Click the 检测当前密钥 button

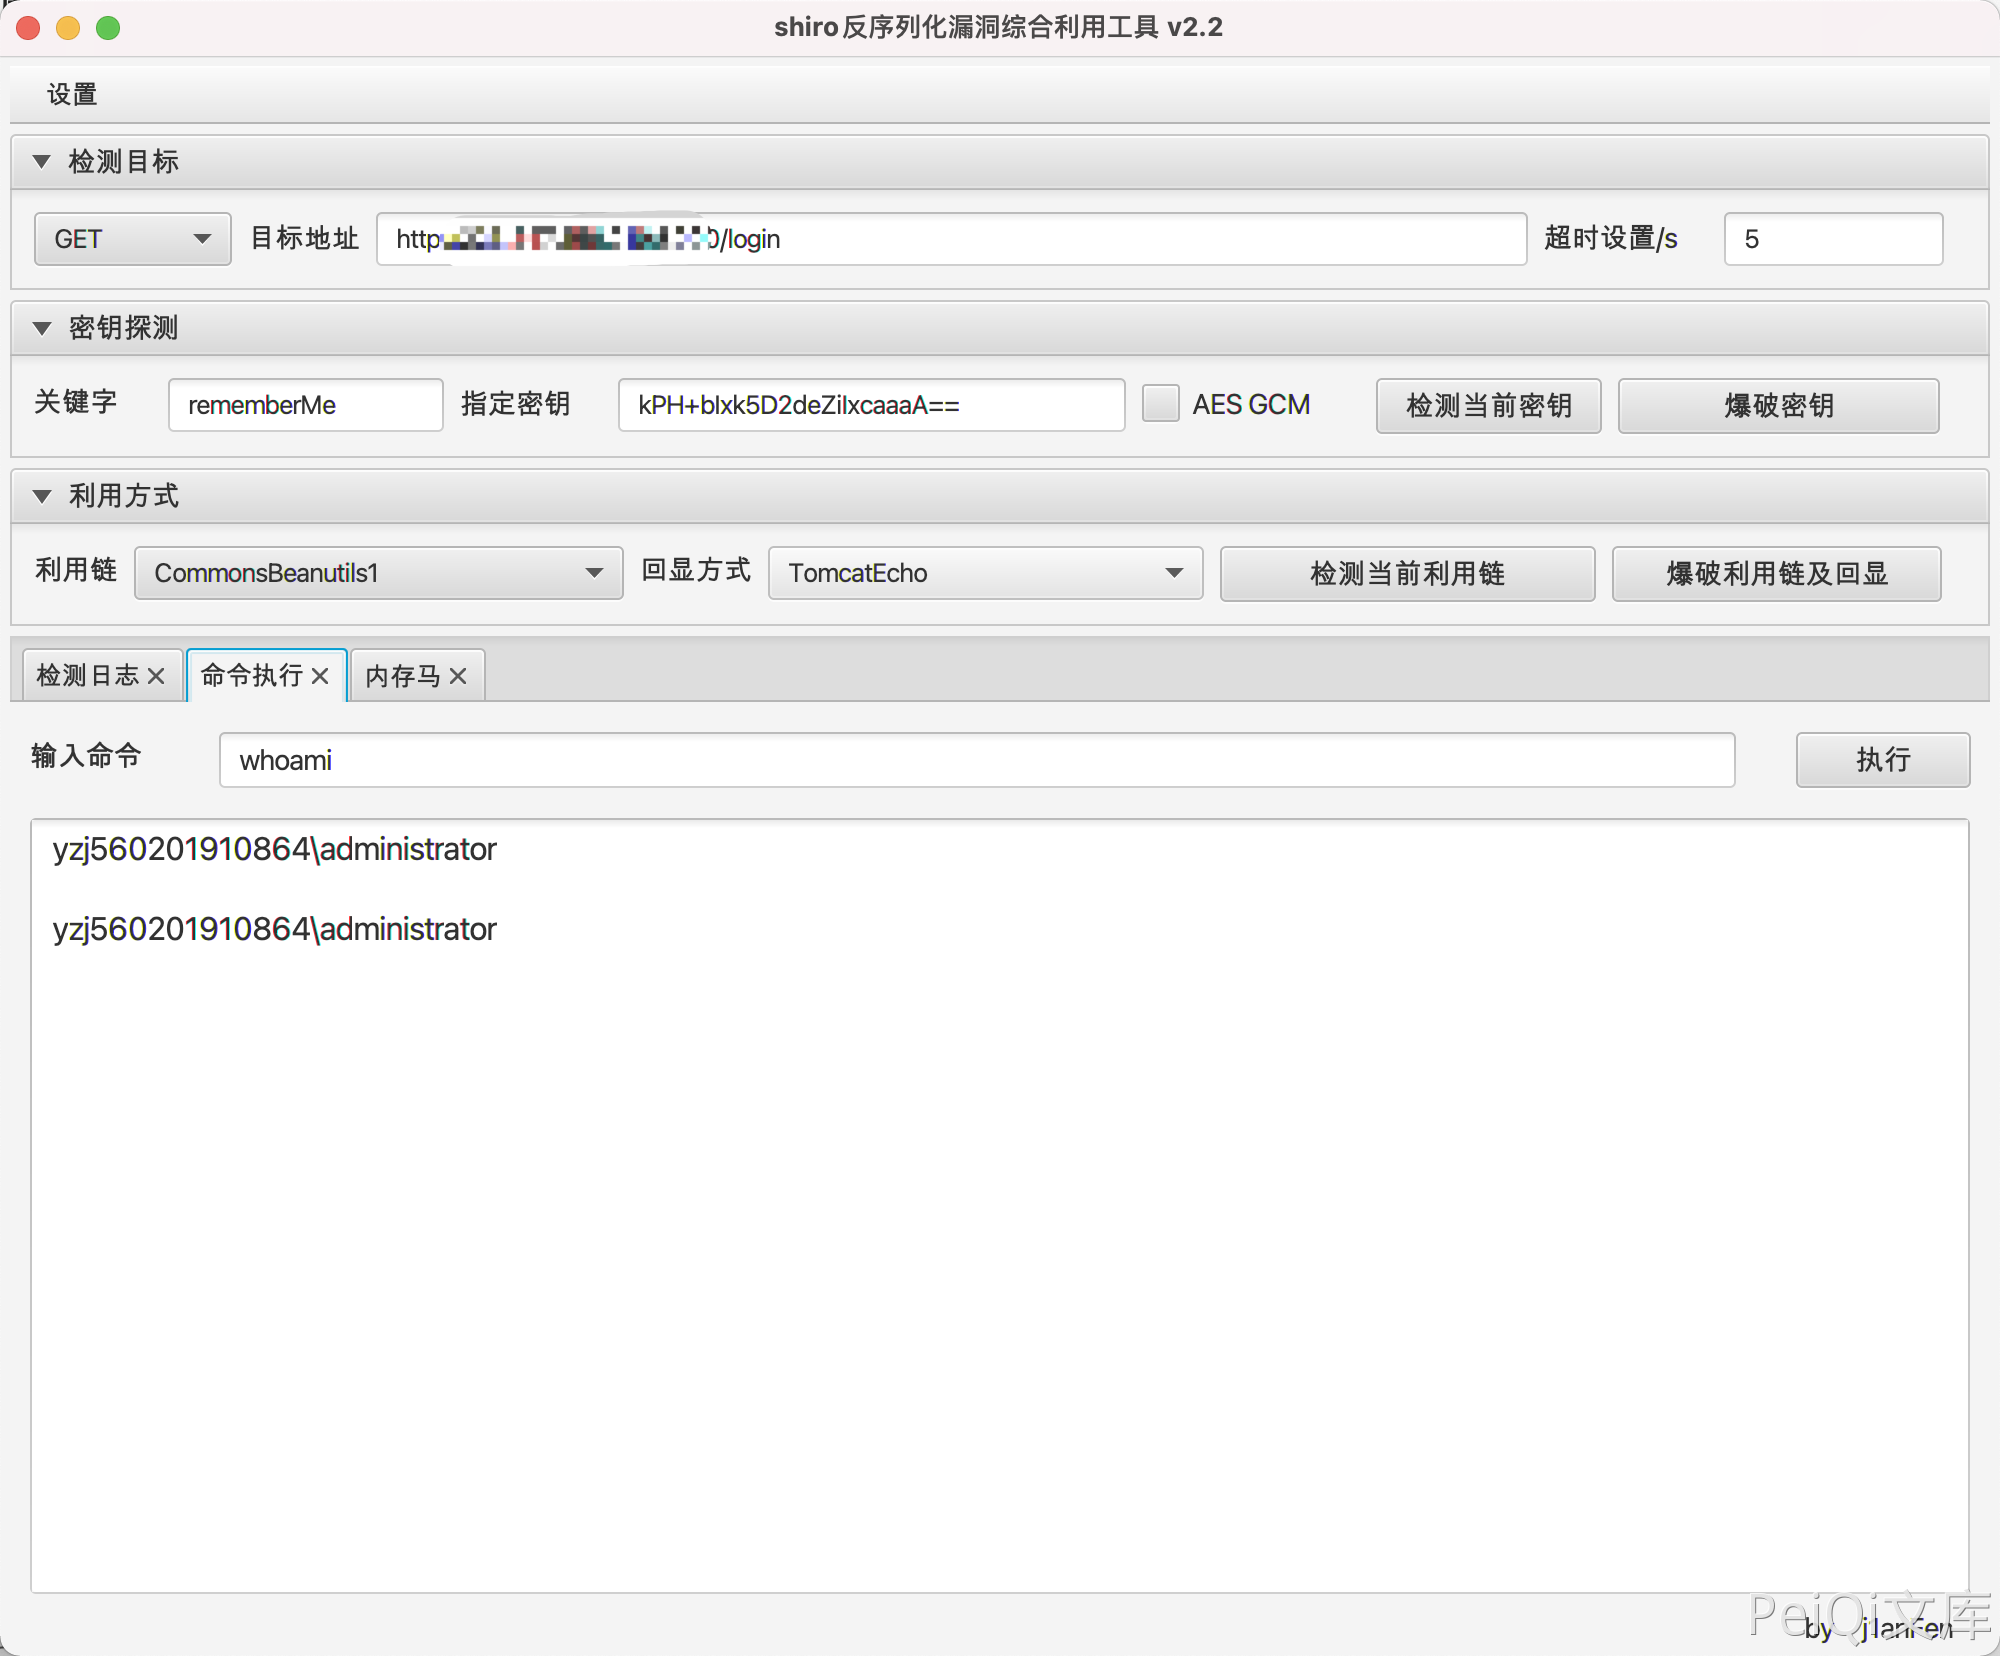(x=1488, y=406)
